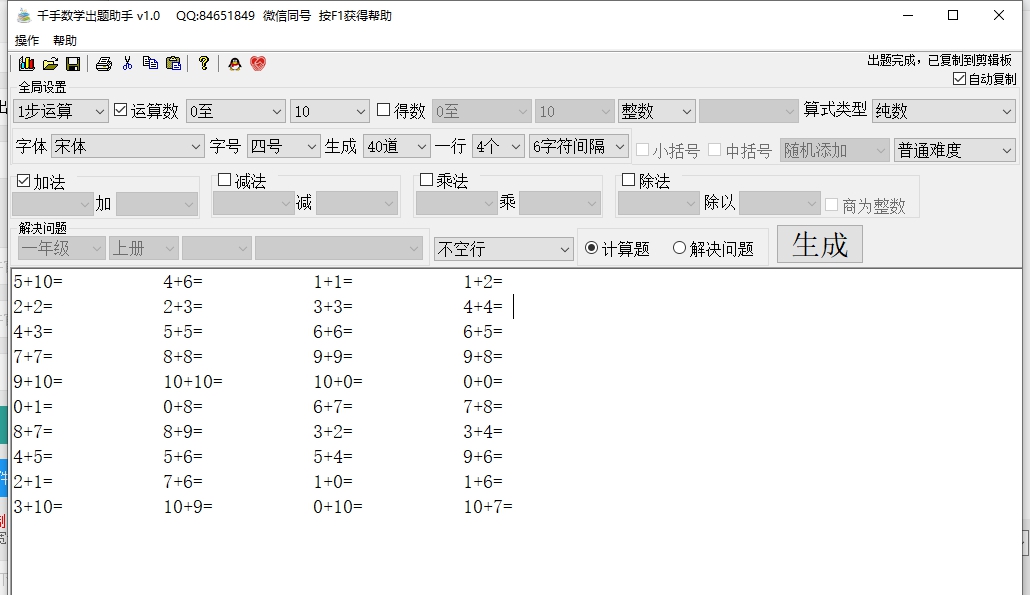Click the QQ penguin contact icon

click(x=233, y=63)
